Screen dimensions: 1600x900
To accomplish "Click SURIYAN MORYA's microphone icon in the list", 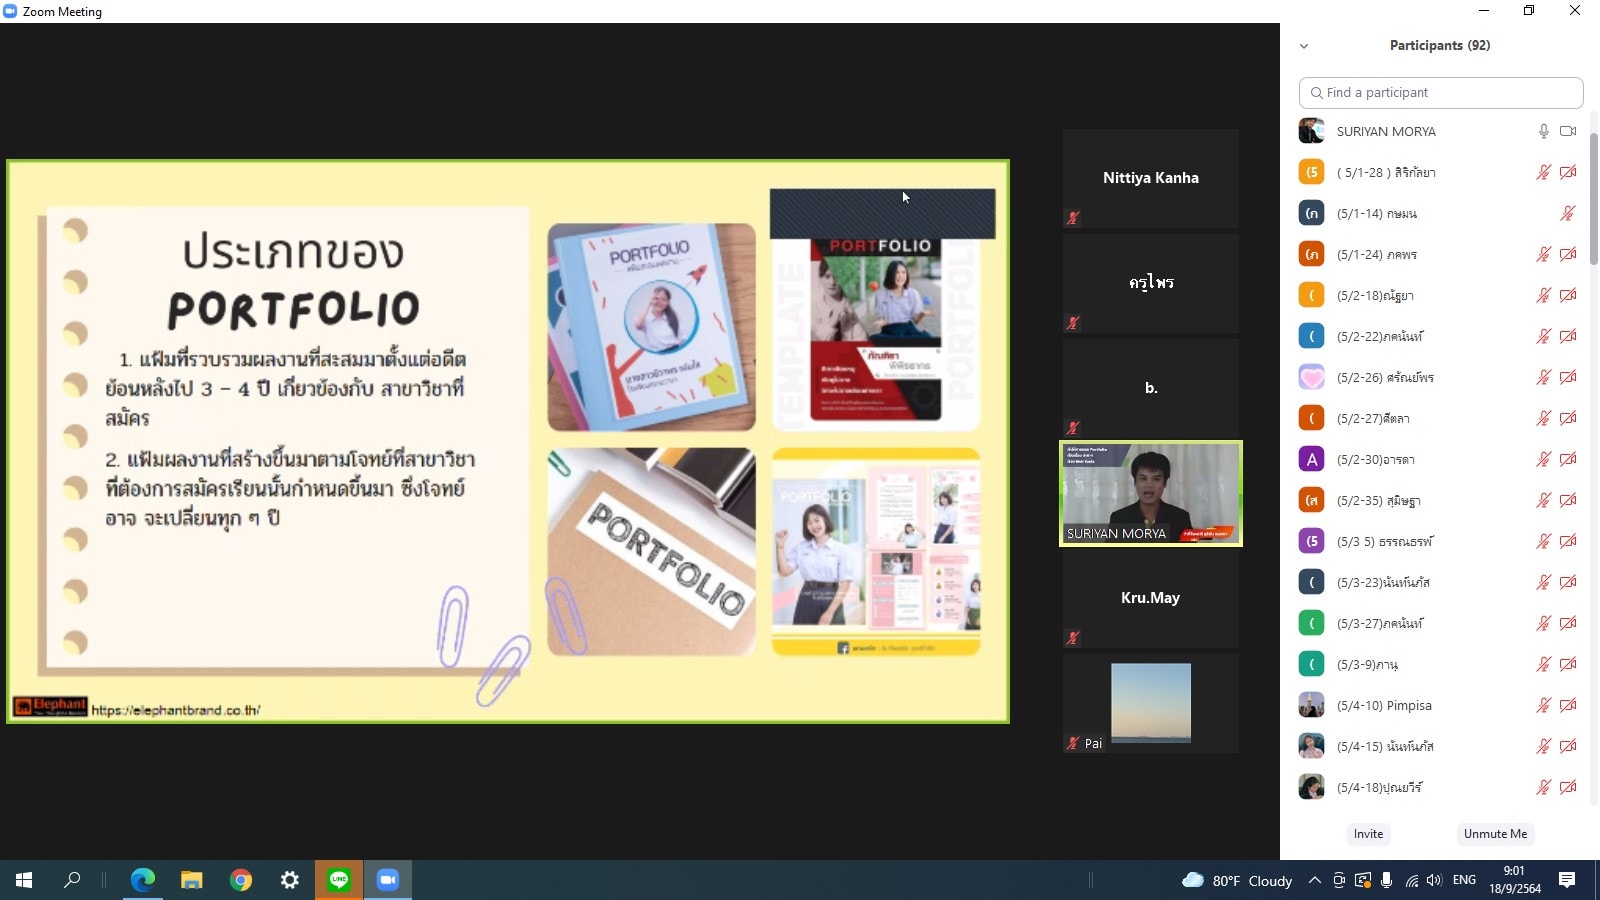I will (x=1544, y=131).
